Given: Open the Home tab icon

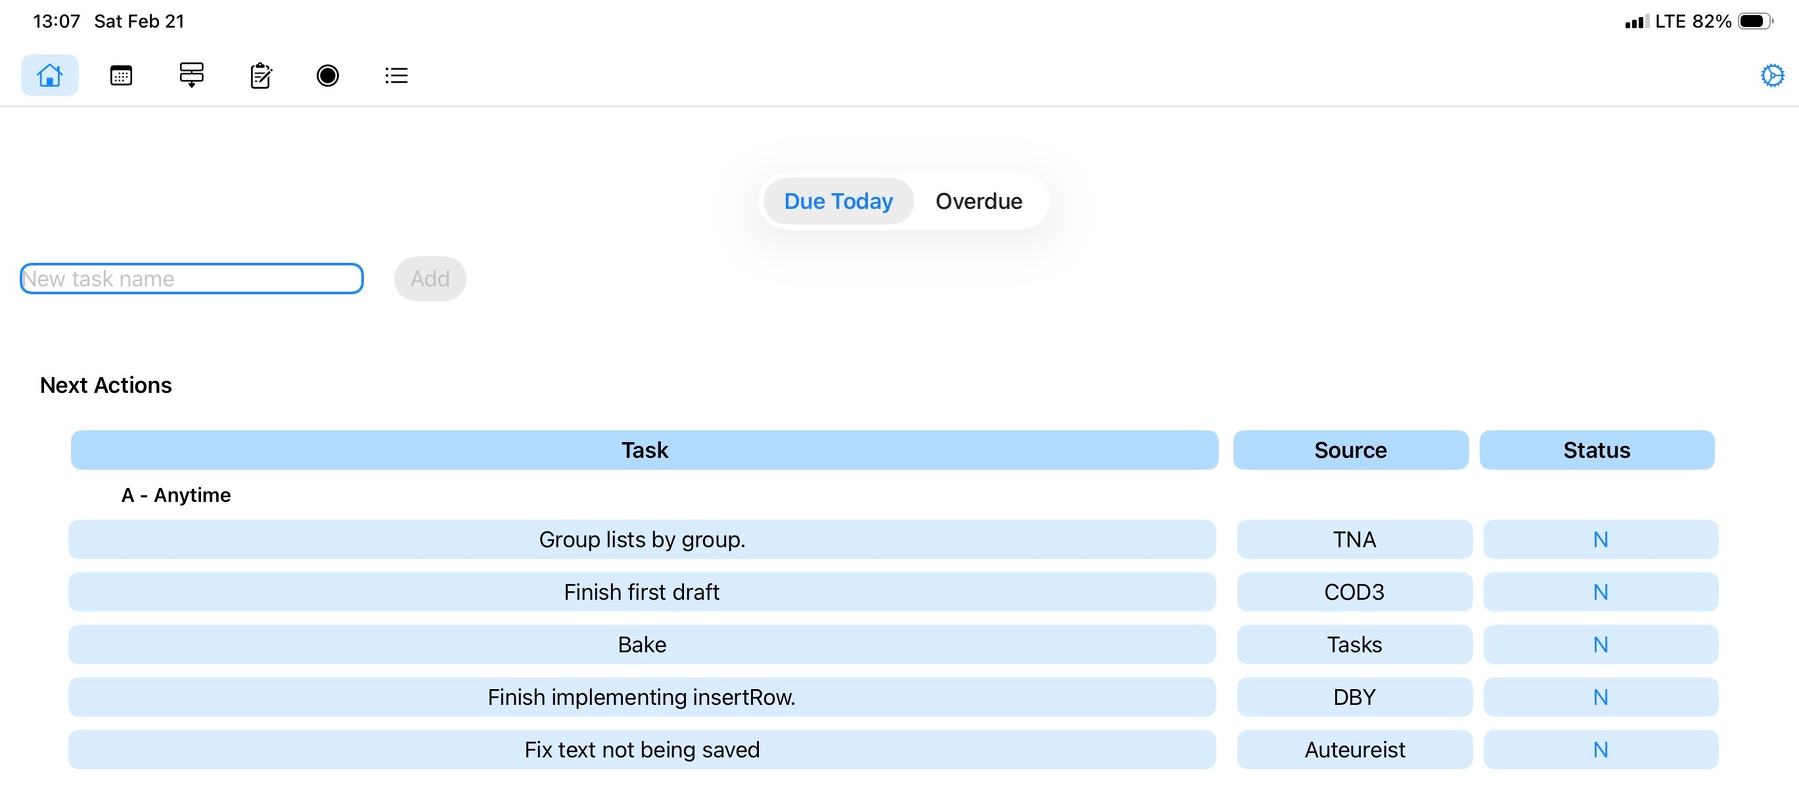Looking at the screenshot, I should tap(50, 75).
